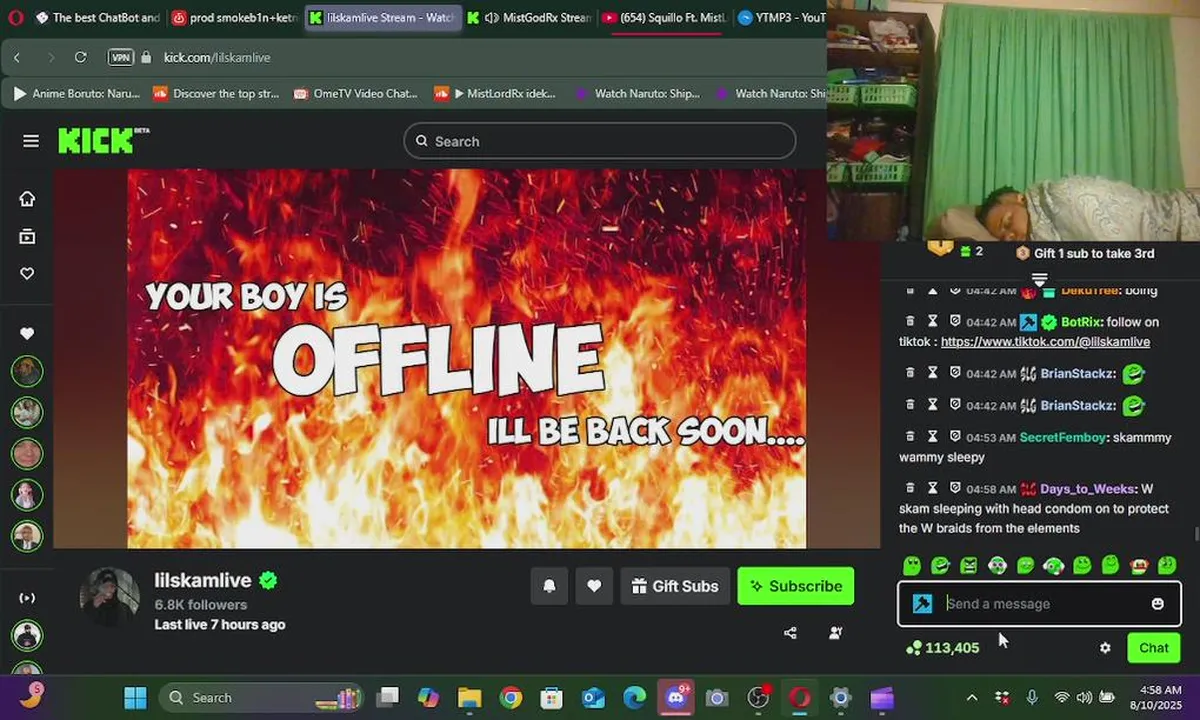Viewport: 1200px width, 720px height.
Task: Open Anime Boruto: Naru bookmark
Action: coord(76,93)
